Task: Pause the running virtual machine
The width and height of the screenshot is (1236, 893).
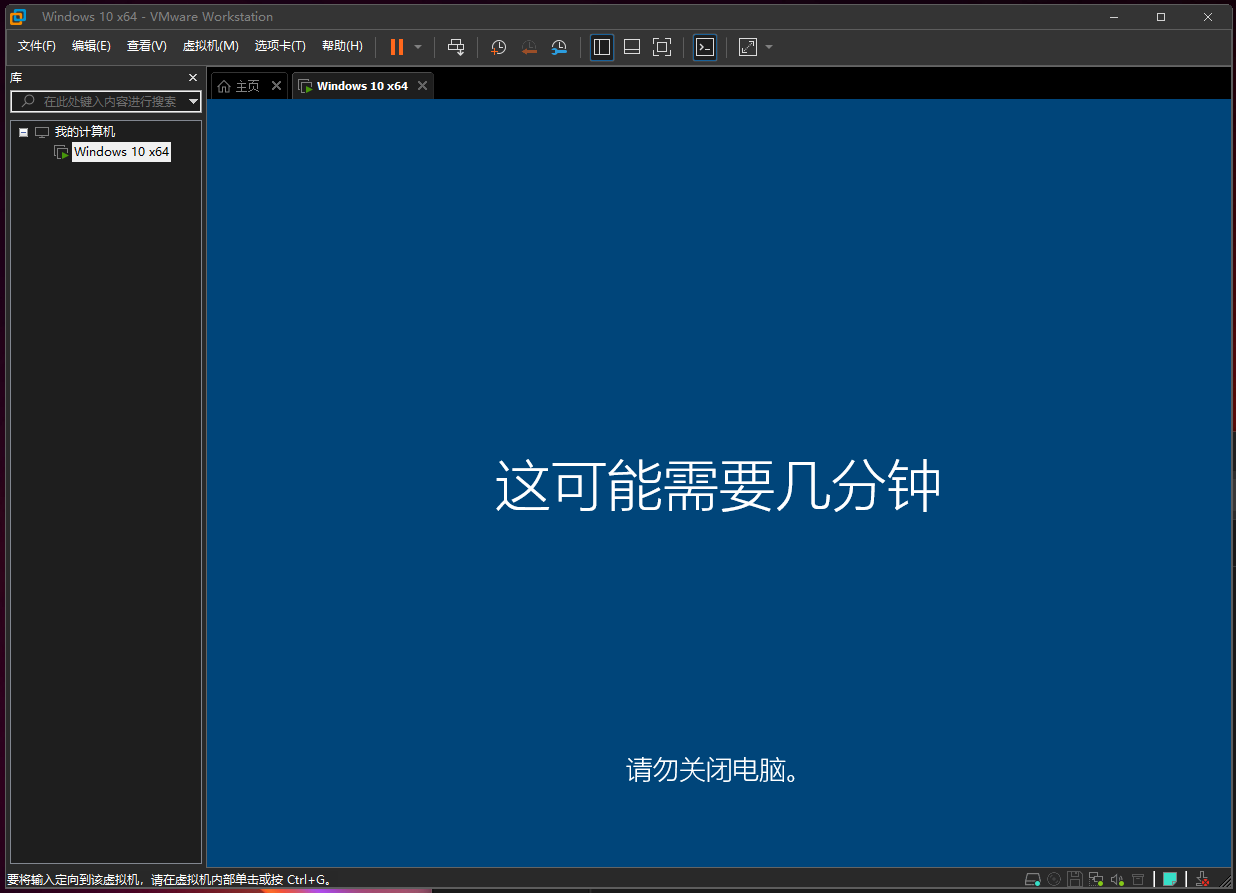Action: (397, 47)
